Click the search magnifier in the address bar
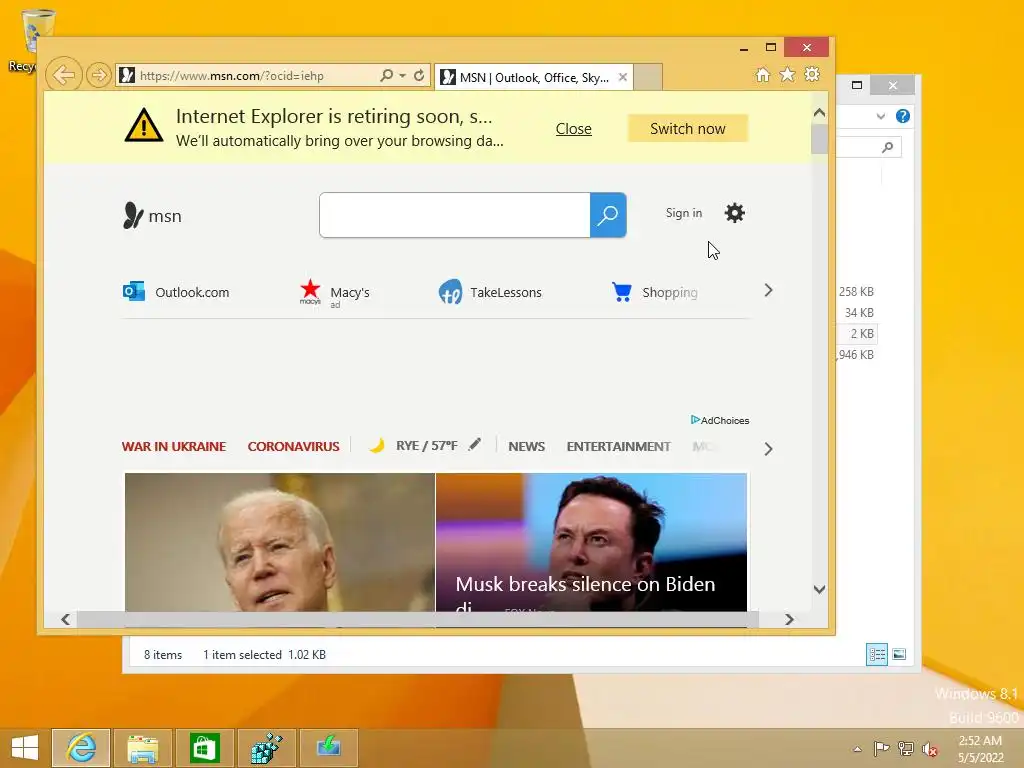Viewport: 1024px width, 768px height. coord(387,75)
